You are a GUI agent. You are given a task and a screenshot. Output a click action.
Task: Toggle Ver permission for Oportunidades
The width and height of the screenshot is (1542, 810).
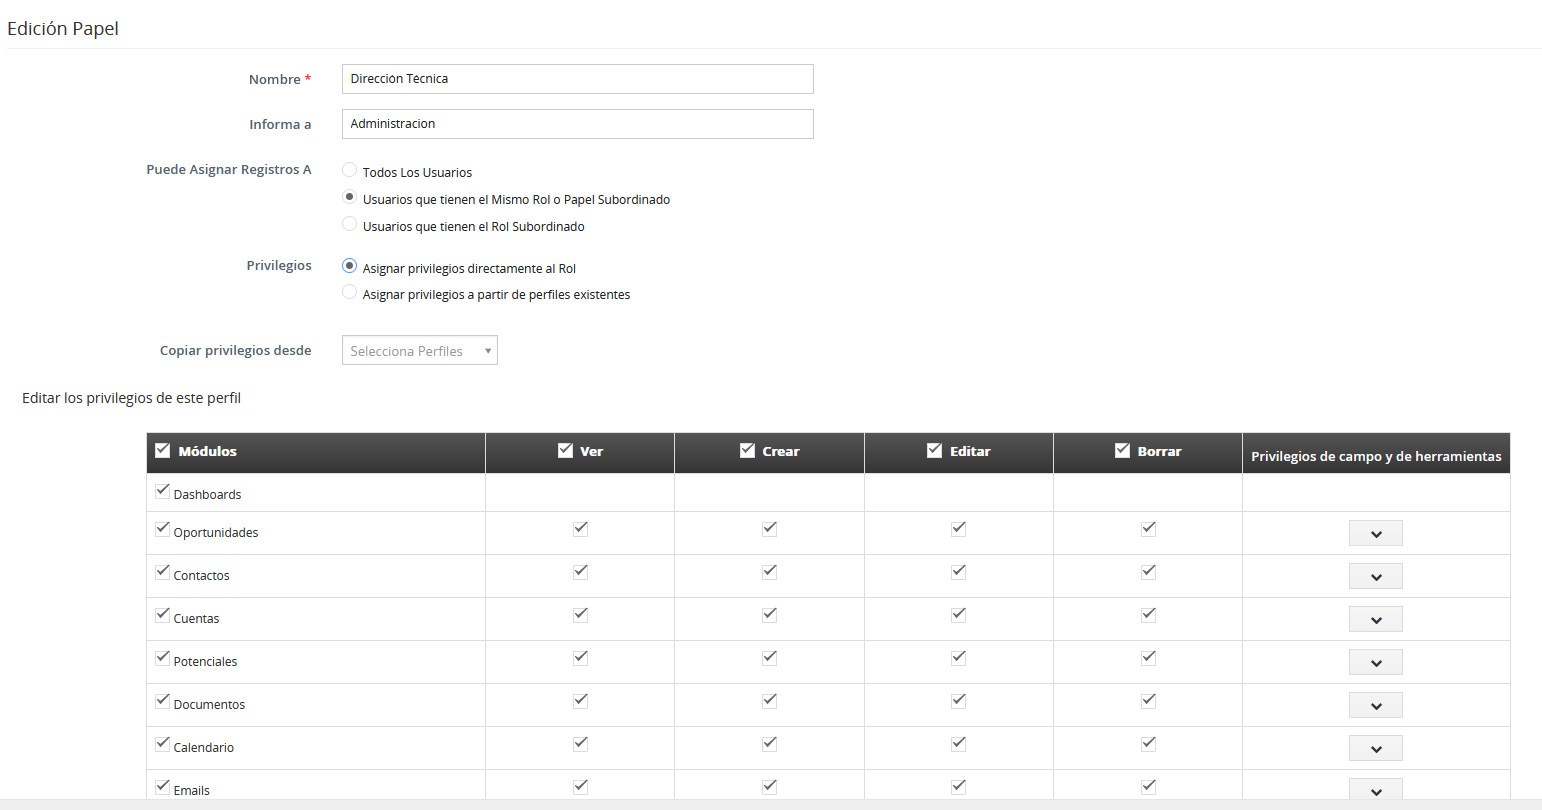pyautogui.click(x=580, y=529)
